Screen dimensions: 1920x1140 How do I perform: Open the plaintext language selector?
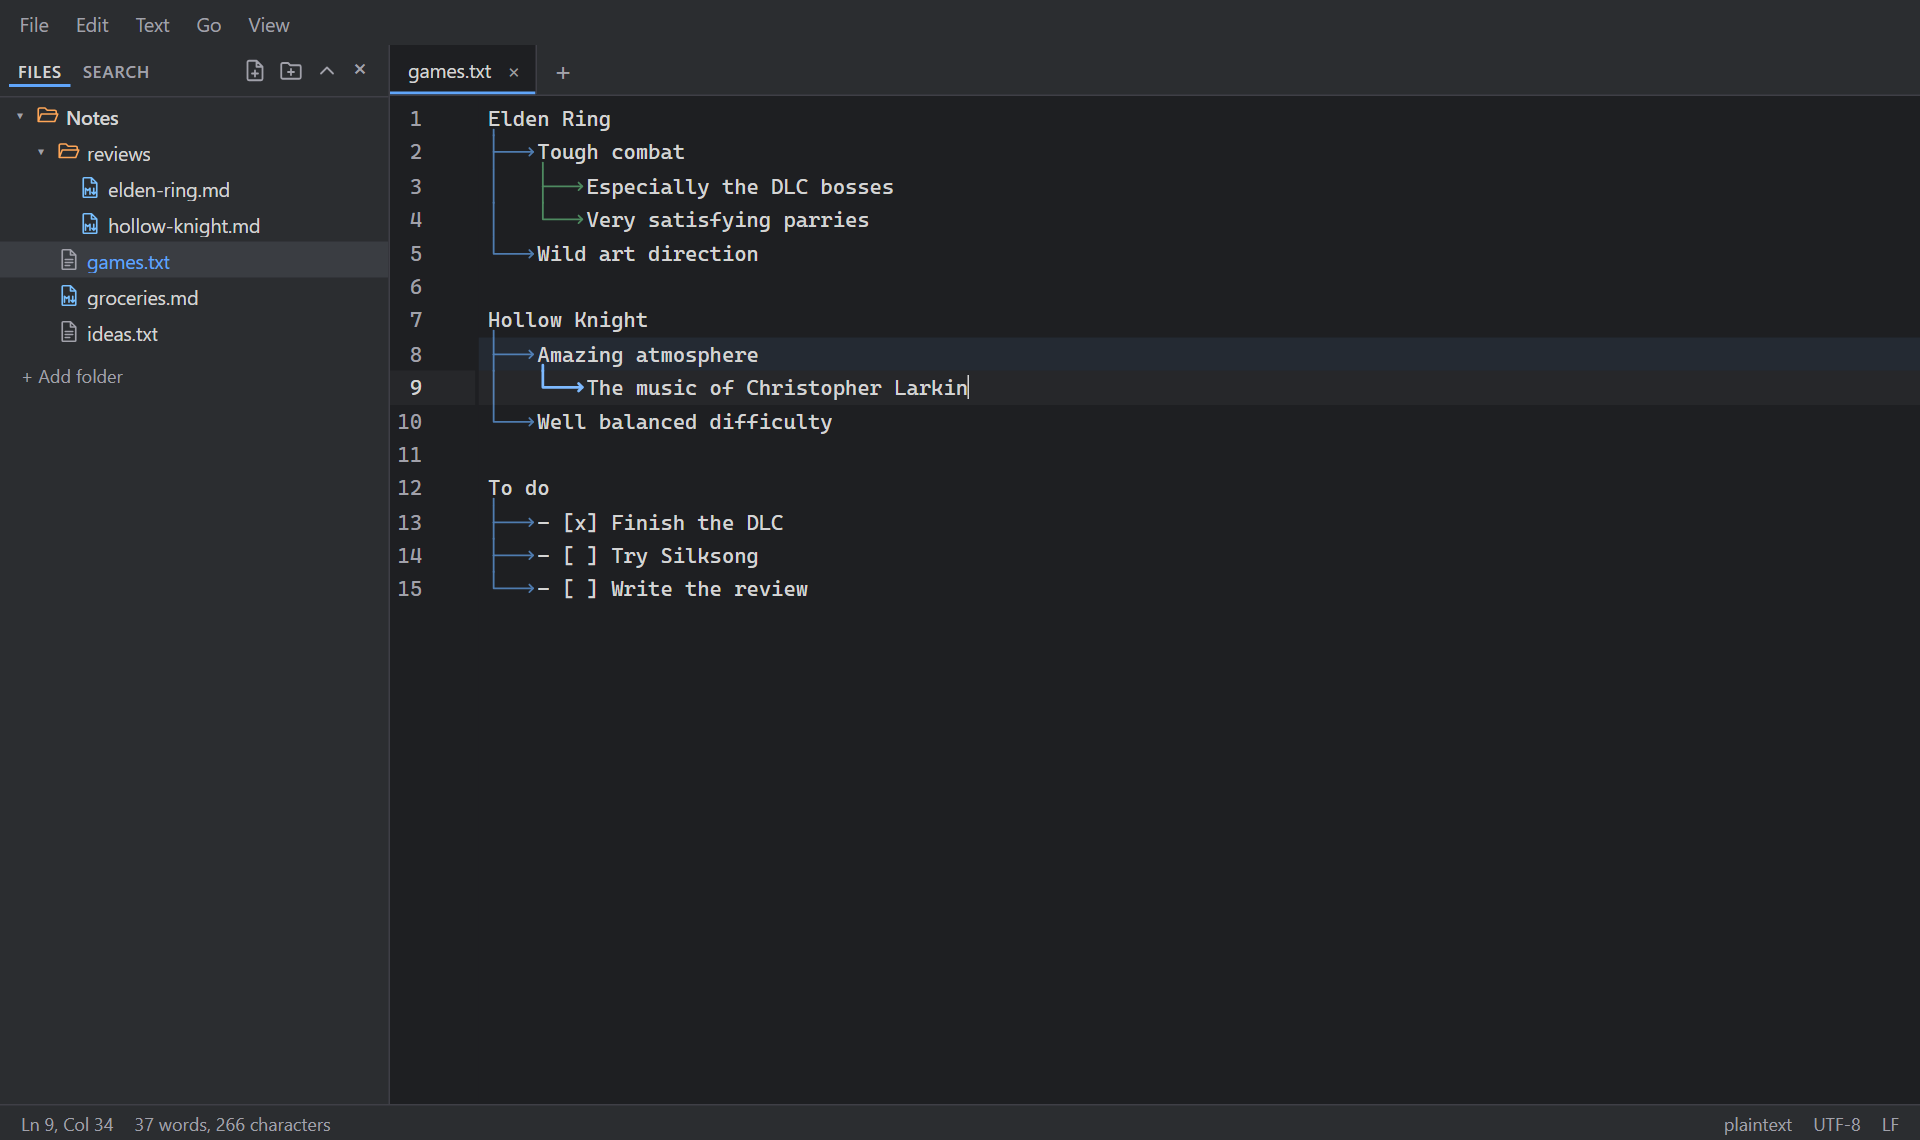[1757, 1124]
